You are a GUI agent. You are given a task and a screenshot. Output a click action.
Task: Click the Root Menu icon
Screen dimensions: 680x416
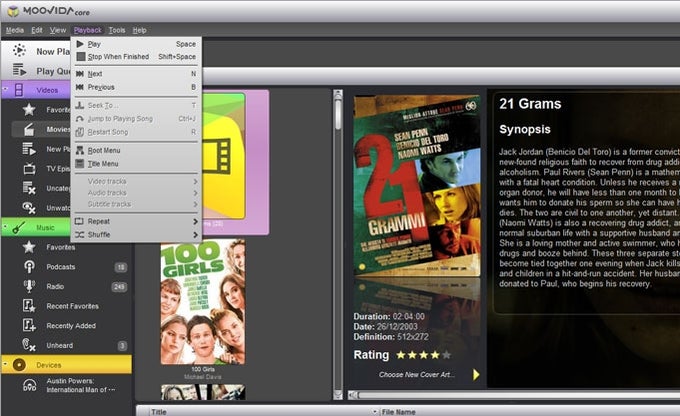pos(80,151)
